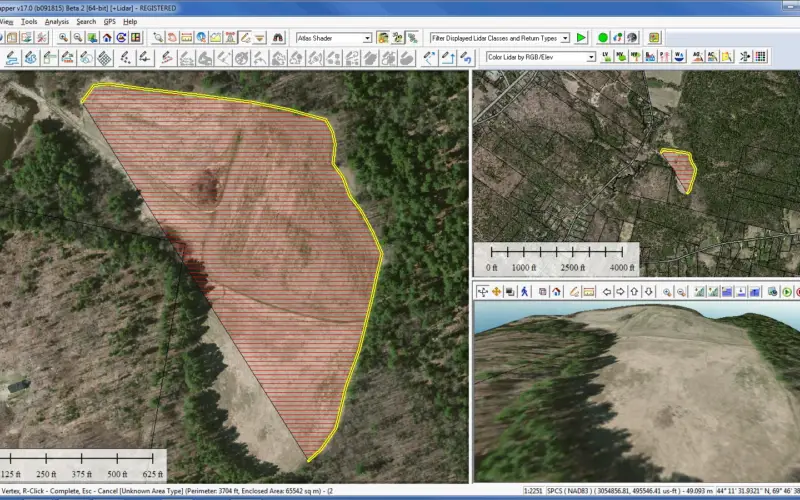Click the home view icon in 3D toolbar
The image size is (800, 500).
(557, 292)
